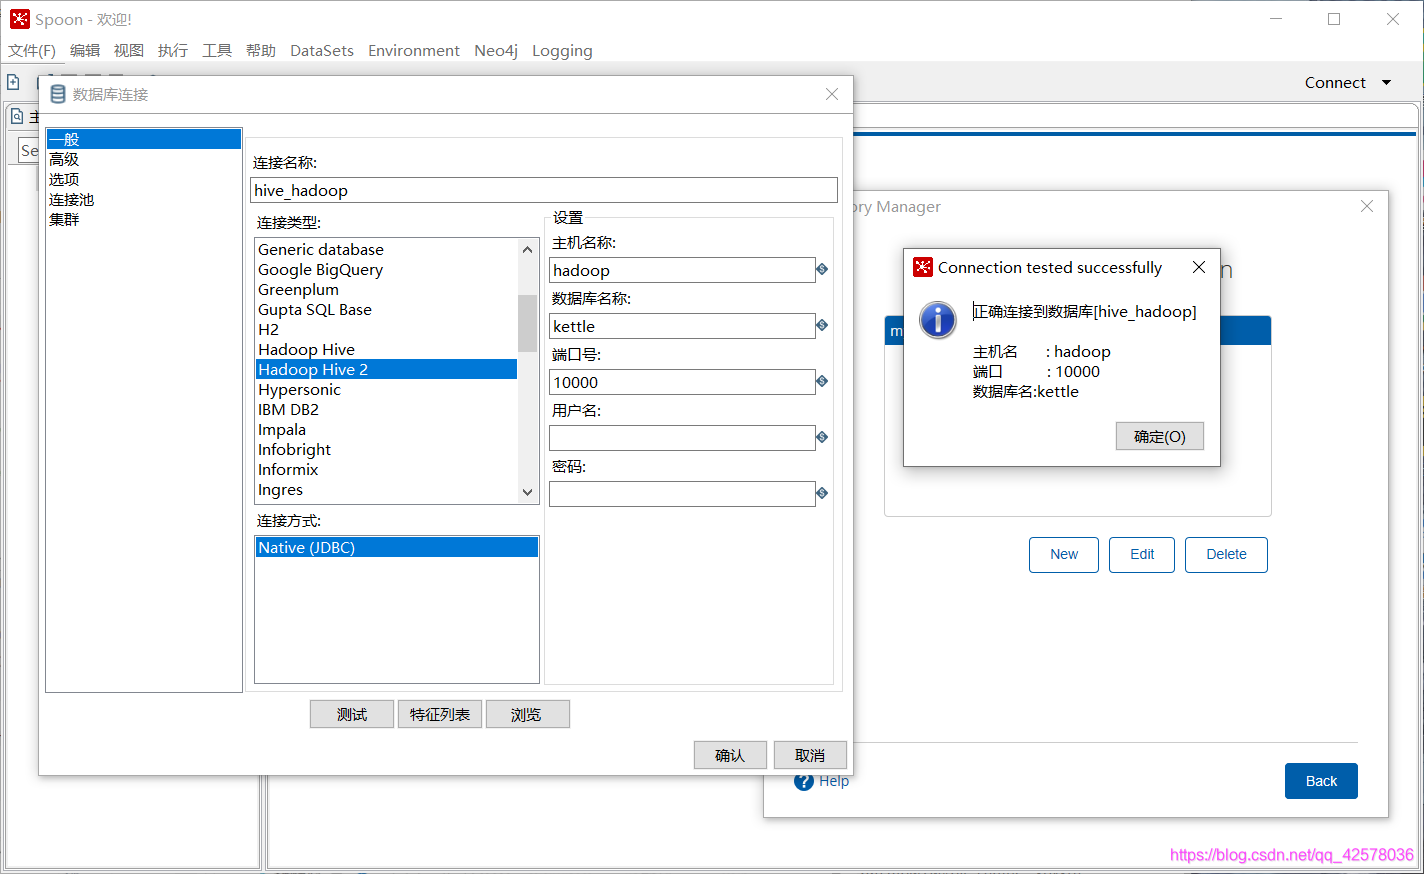Click the connection name field hive_hadoop

click(544, 190)
